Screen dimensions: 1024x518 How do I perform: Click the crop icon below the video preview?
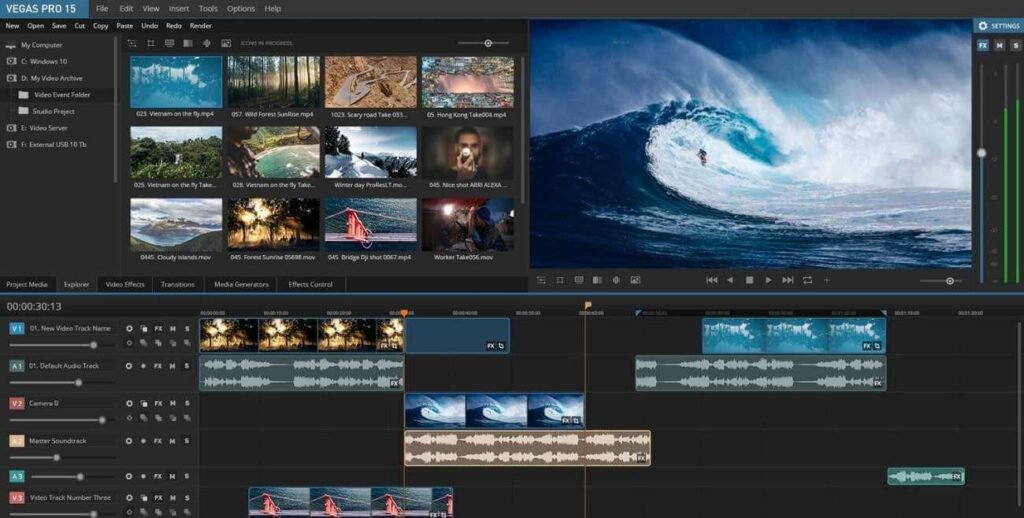click(560, 280)
